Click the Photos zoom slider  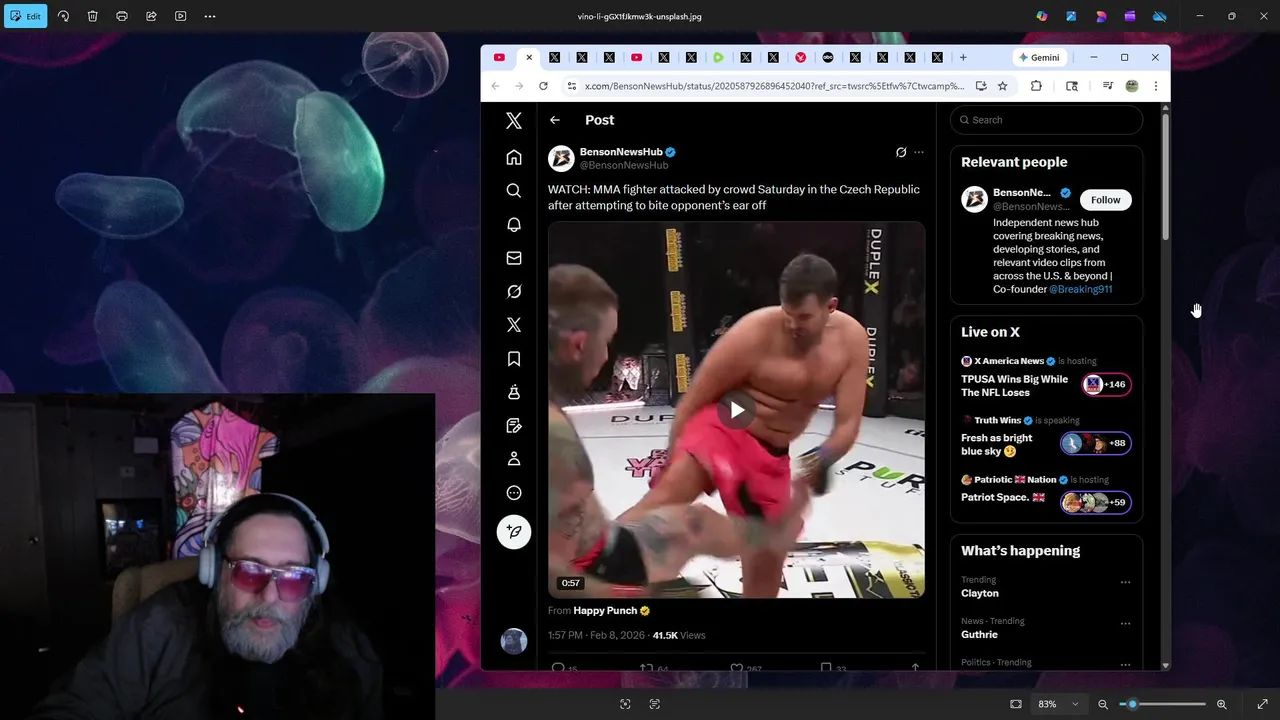(x=1161, y=704)
